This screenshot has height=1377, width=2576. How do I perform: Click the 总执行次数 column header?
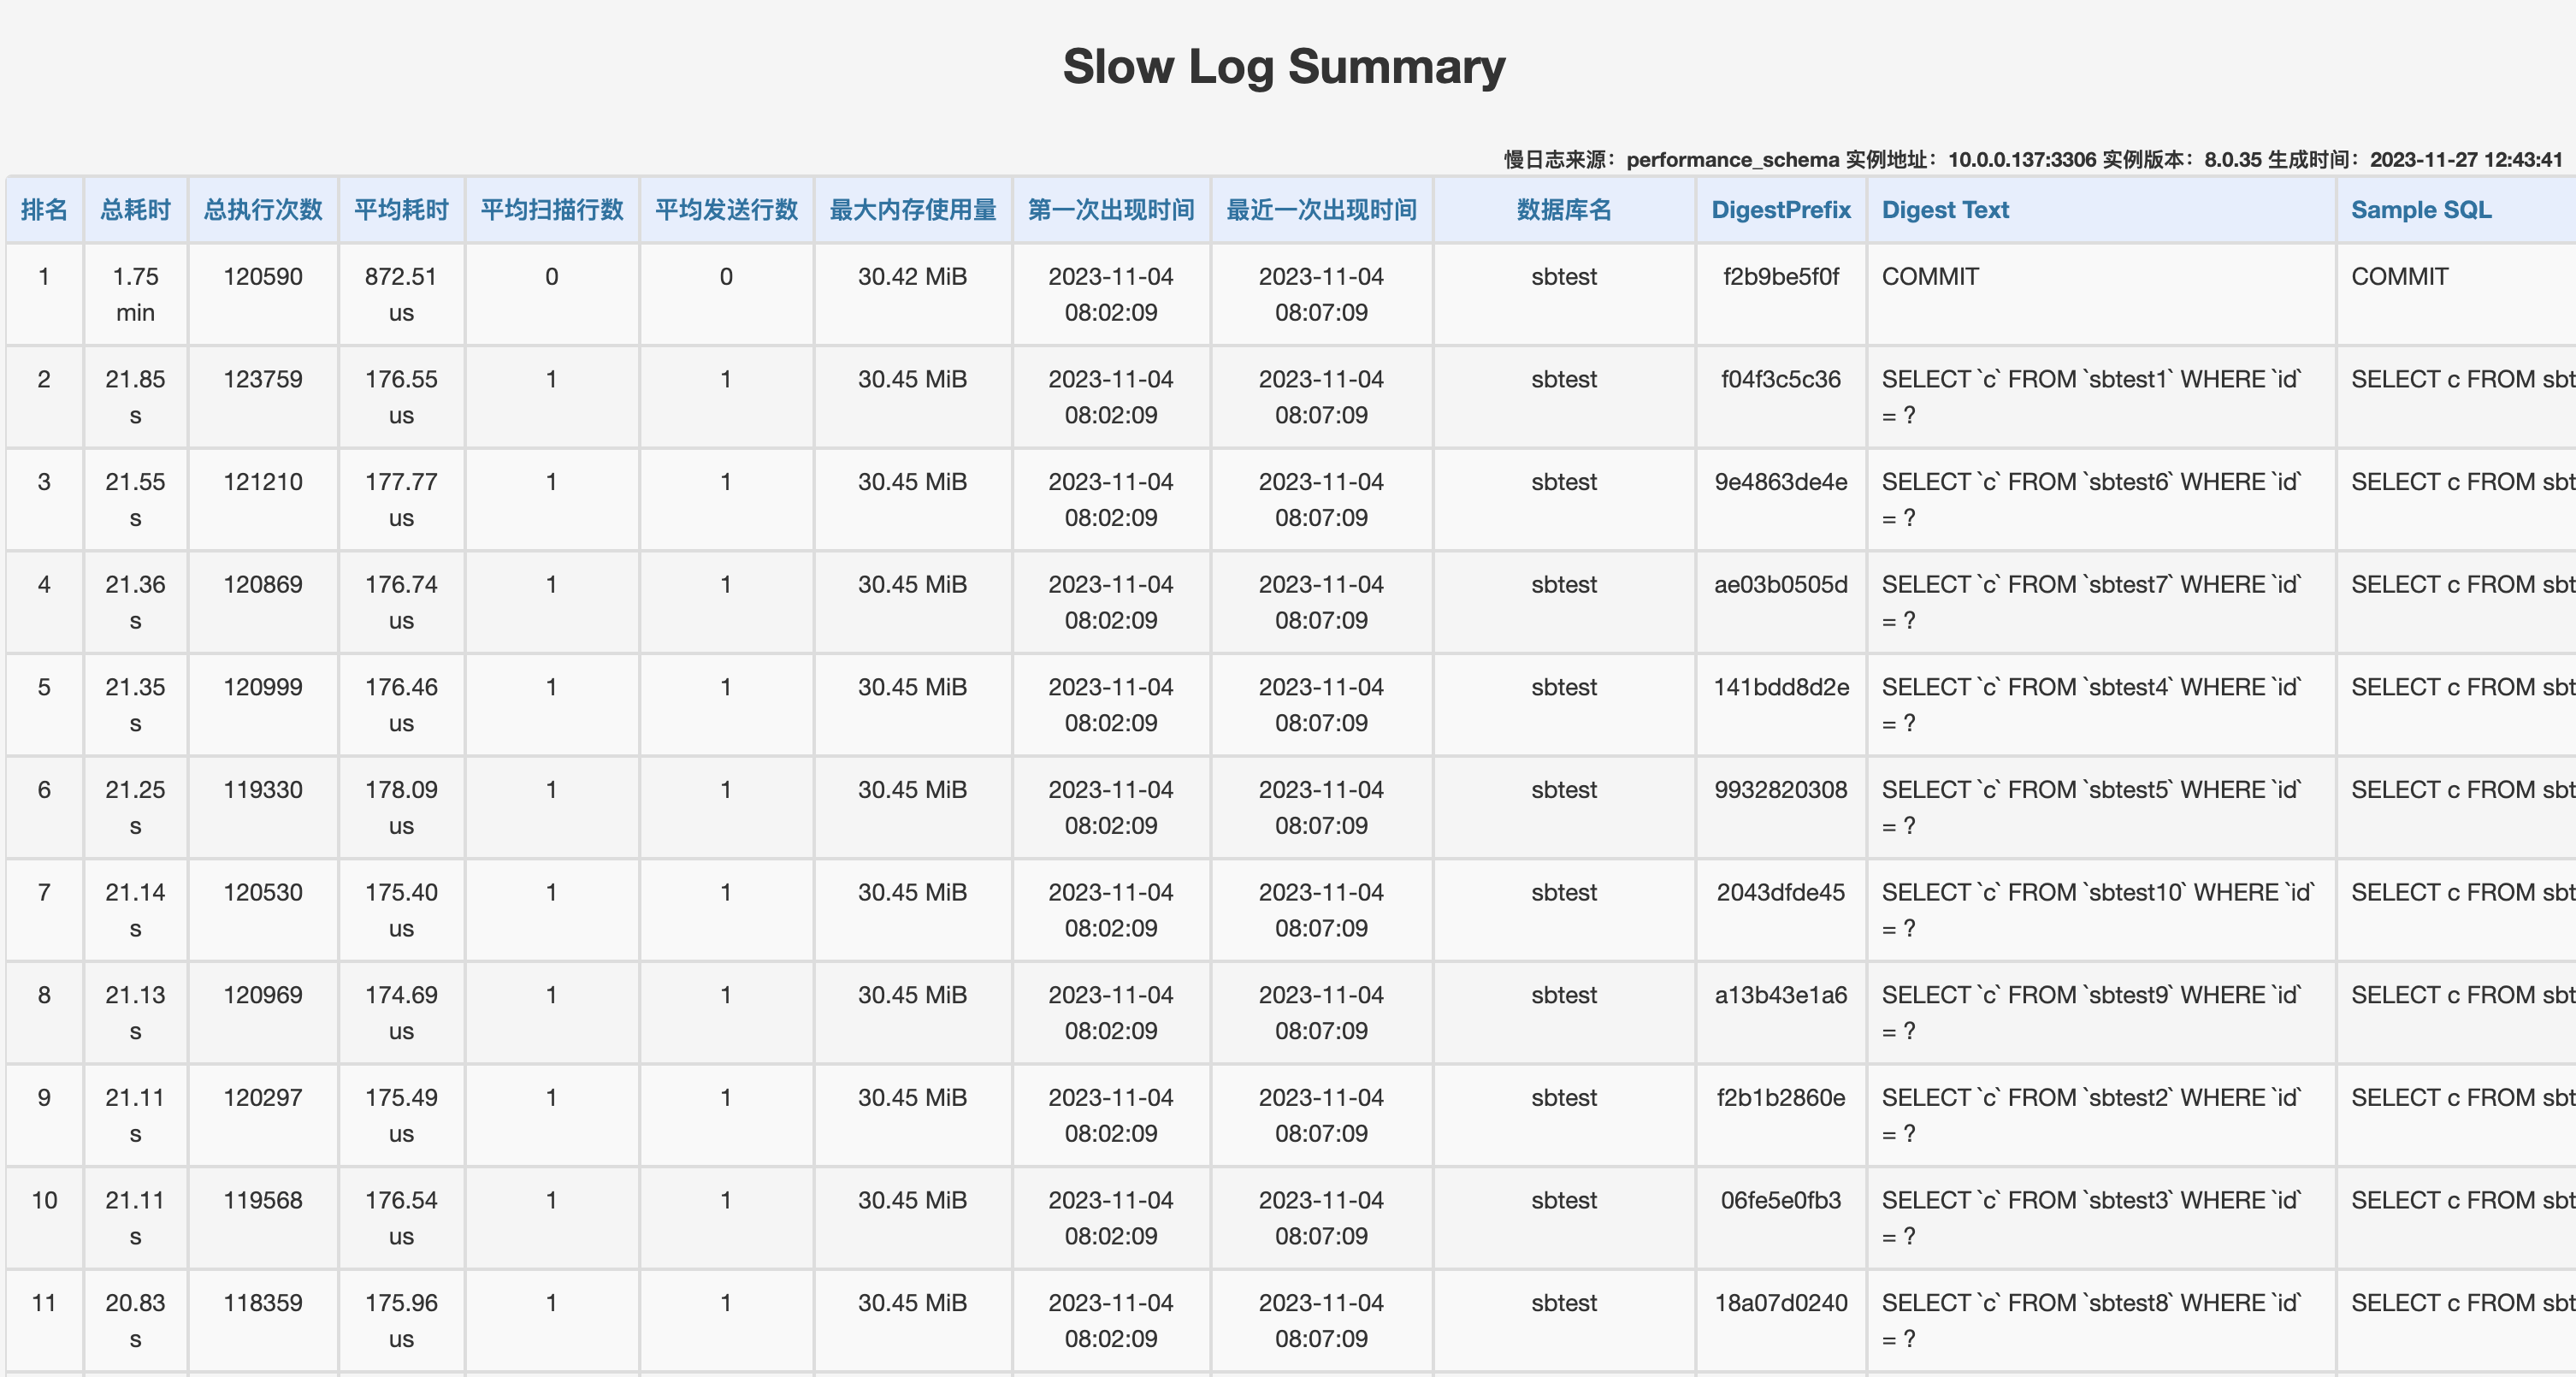263,210
